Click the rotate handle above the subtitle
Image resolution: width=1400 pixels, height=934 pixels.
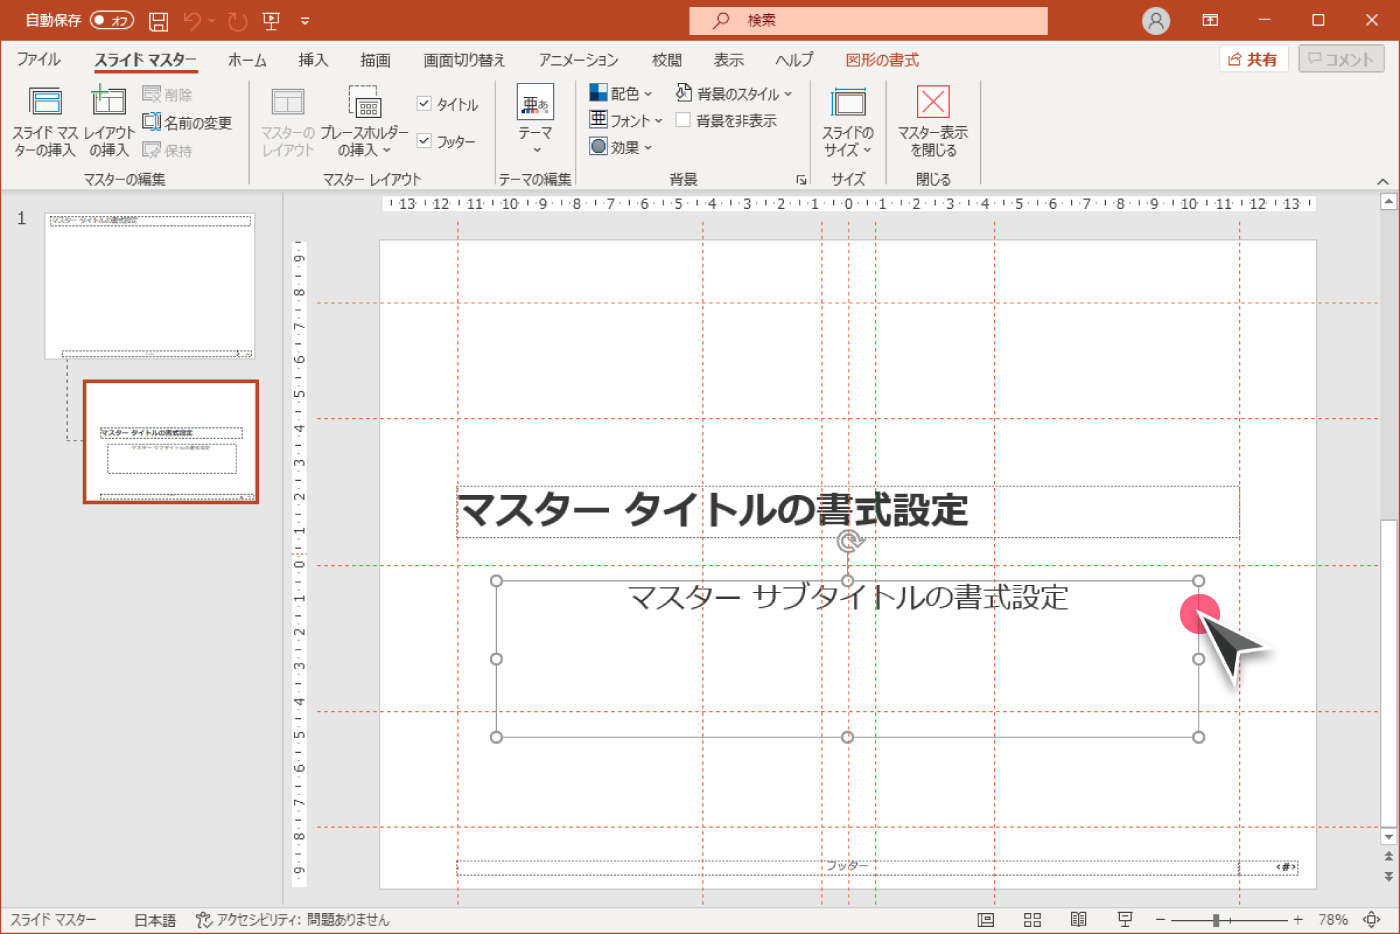point(849,542)
